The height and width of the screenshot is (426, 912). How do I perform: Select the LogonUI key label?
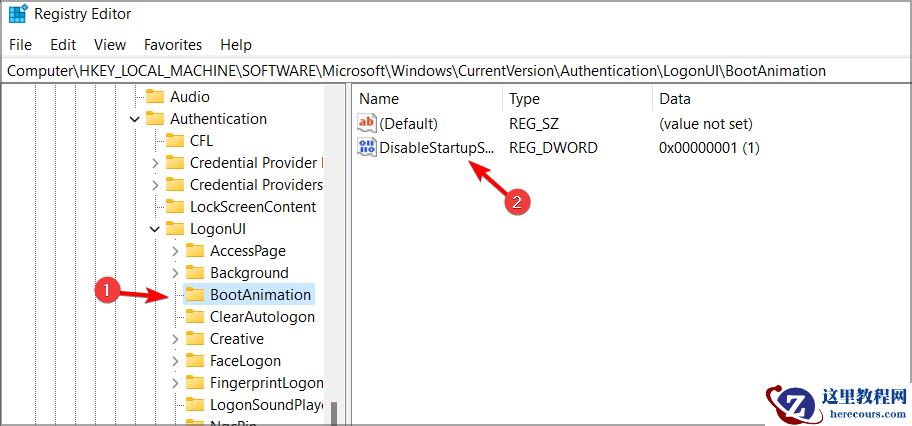click(218, 229)
